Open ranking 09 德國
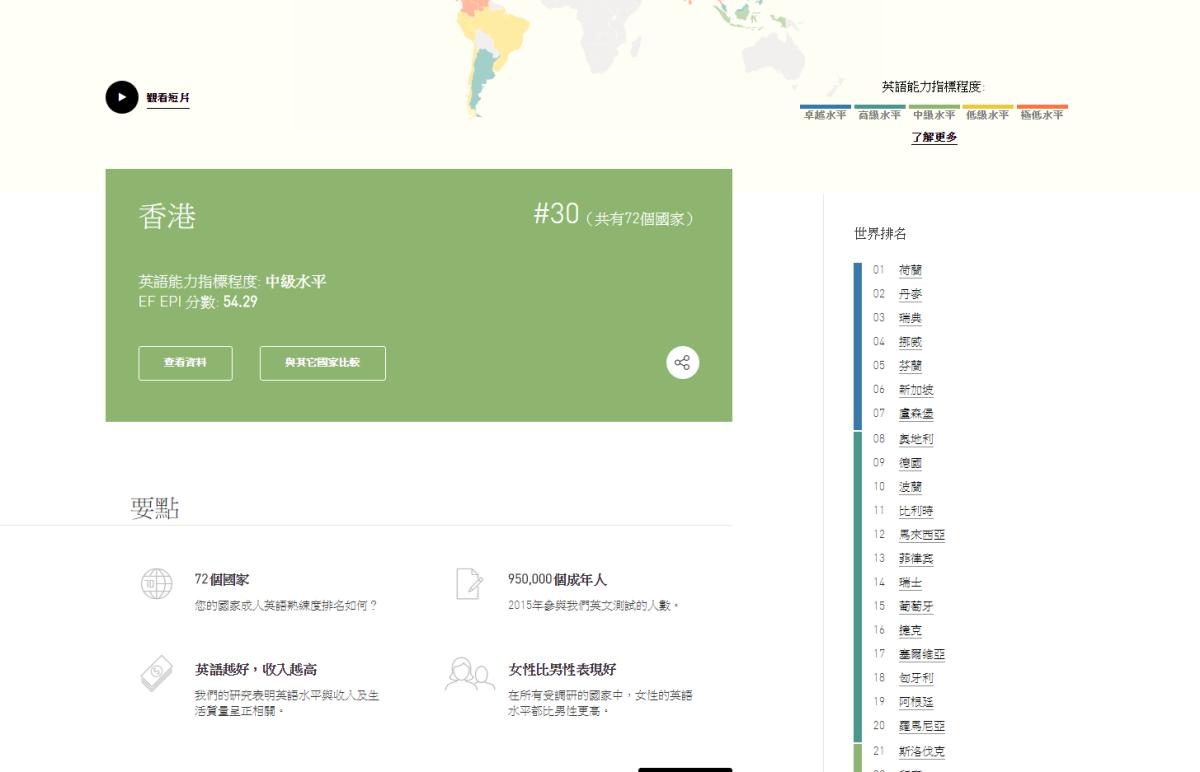Screen dimensions: 1200x772 [x=910, y=463]
